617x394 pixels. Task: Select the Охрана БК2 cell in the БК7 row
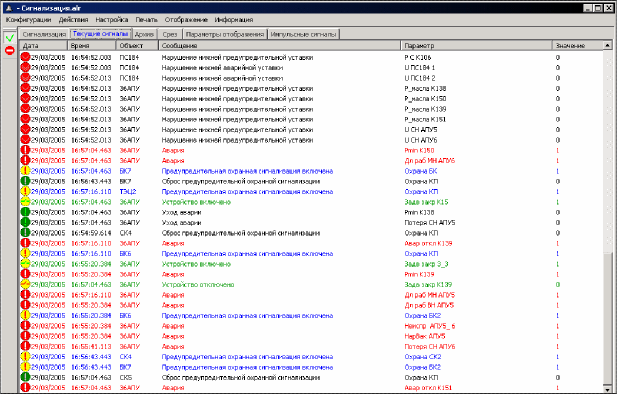click(x=423, y=367)
